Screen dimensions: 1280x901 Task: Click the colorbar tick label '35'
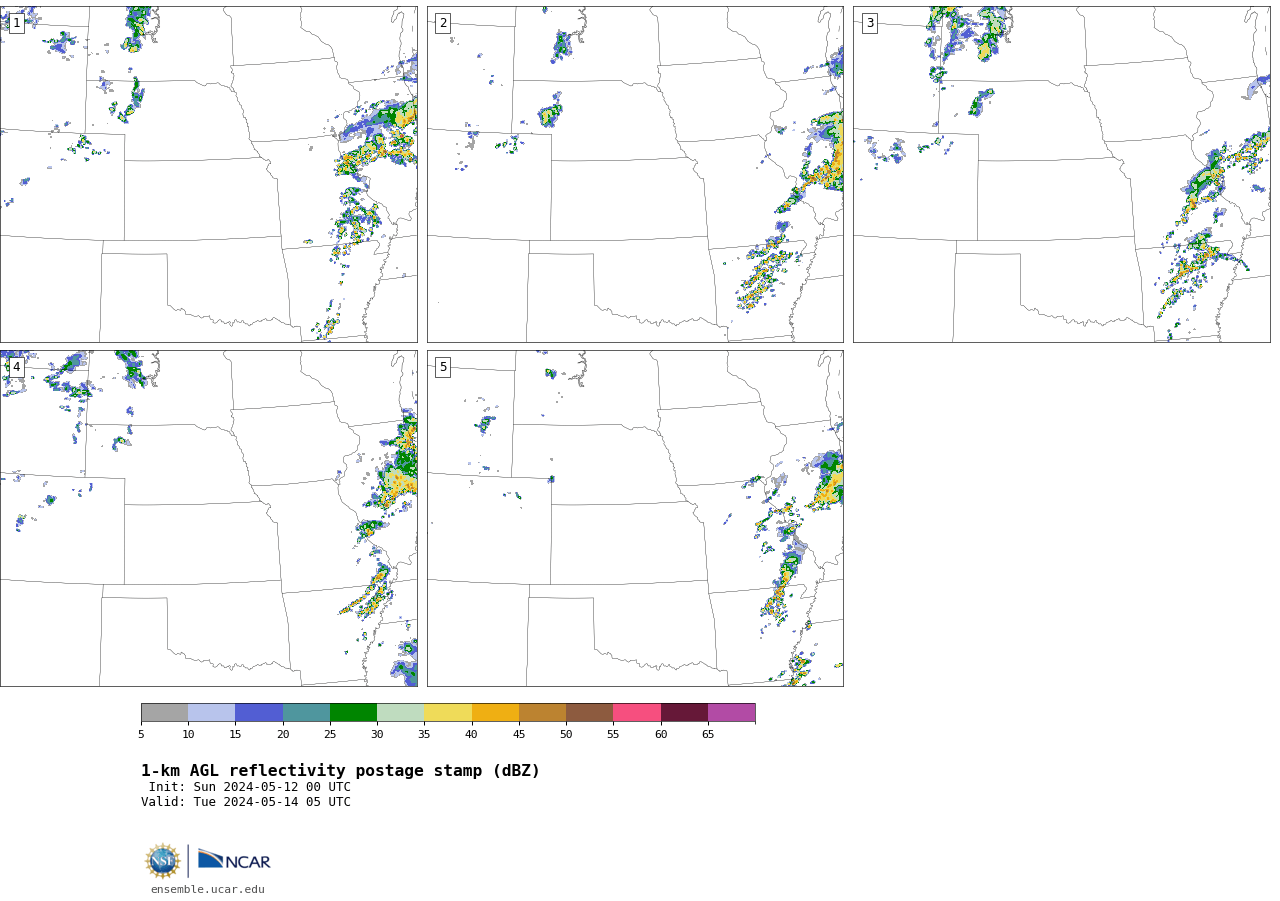tap(424, 735)
